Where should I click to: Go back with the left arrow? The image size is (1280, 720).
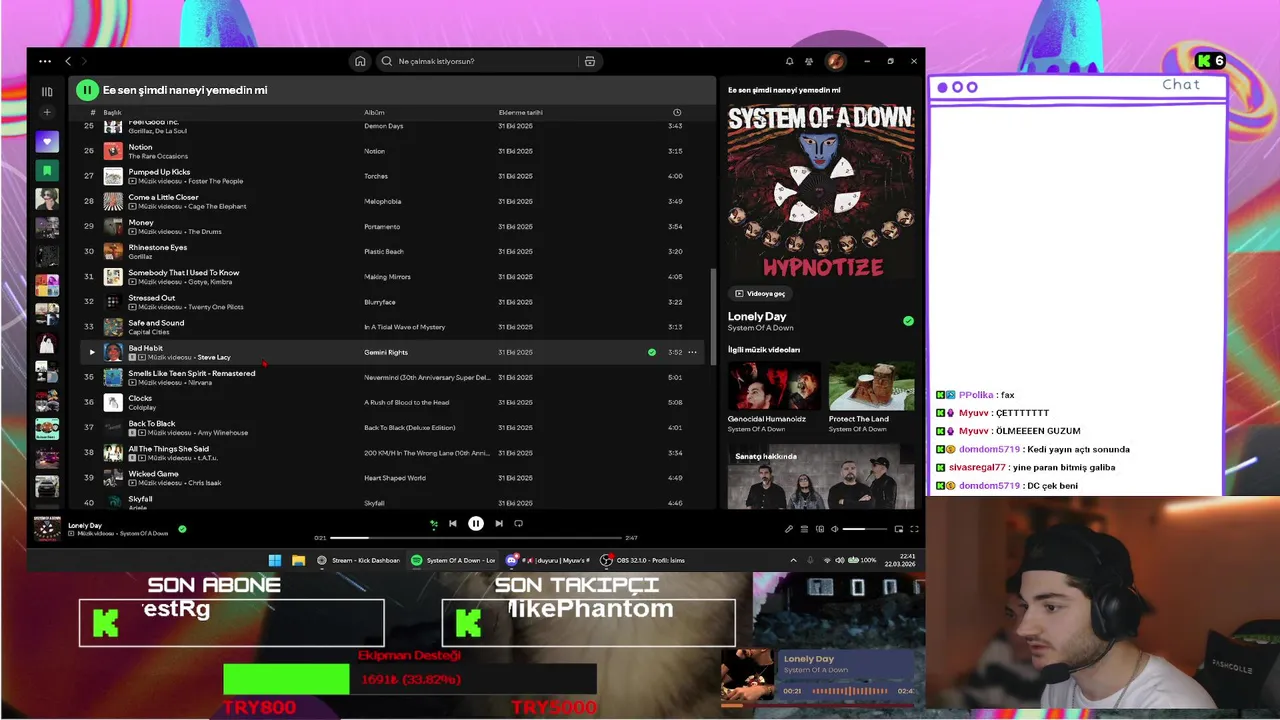[x=68, y=61]
